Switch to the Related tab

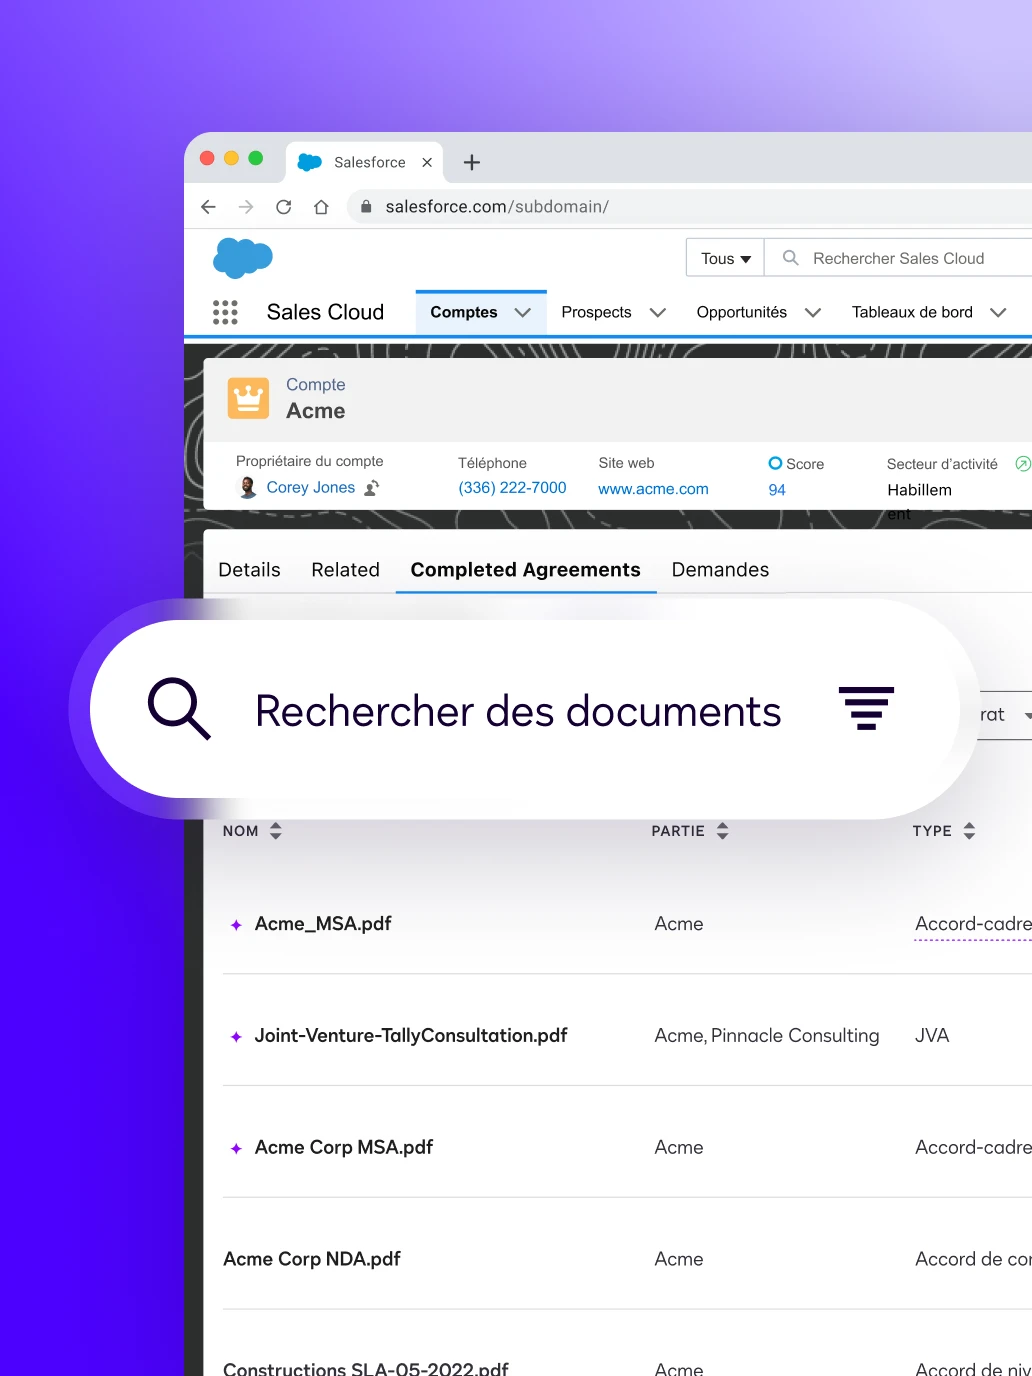click(345, 570)
